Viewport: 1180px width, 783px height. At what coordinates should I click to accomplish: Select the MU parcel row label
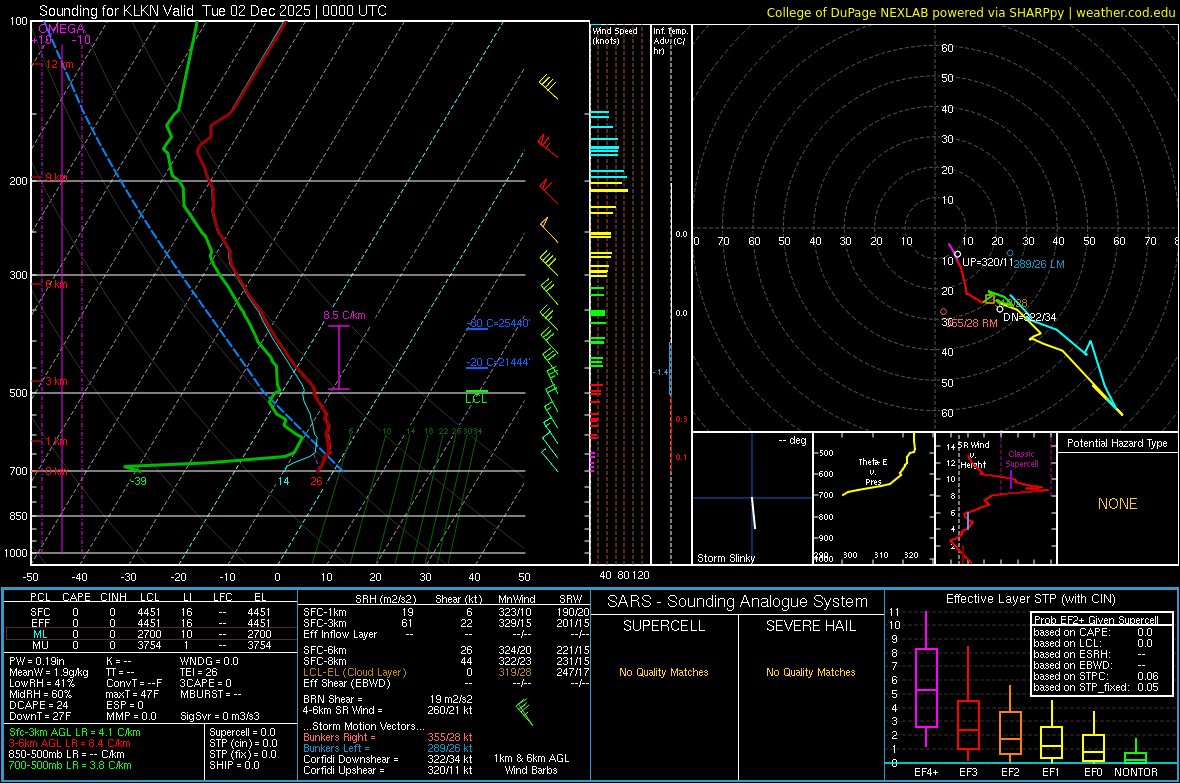click(x=40, y=645)
